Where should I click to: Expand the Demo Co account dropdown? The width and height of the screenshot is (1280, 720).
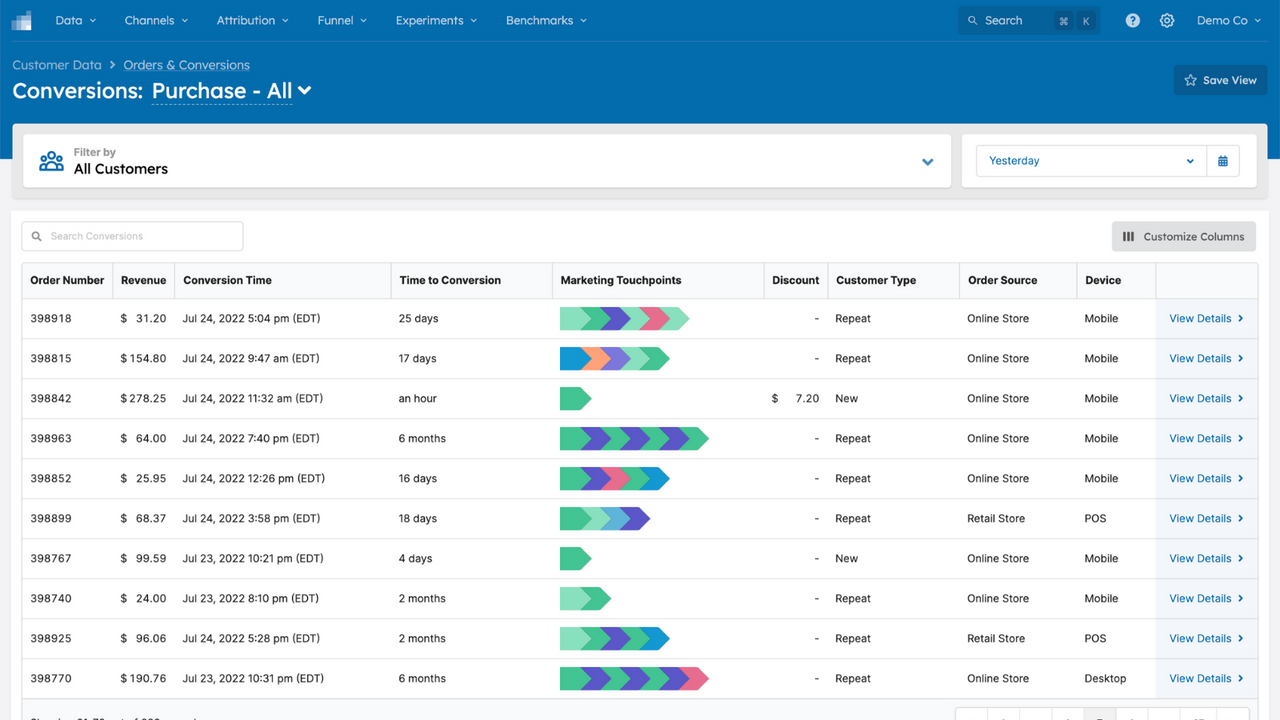pyautogui.click(x=1228, y=20)
